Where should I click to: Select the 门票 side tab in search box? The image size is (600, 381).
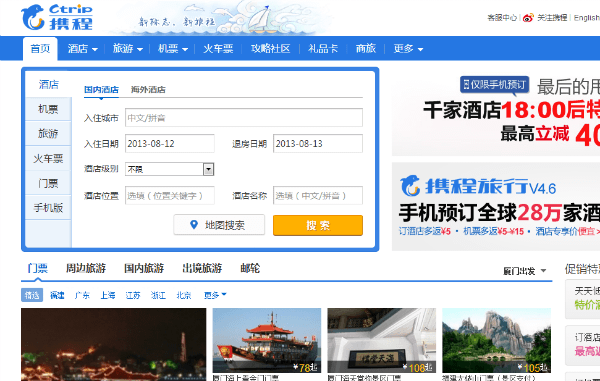pyautogui.click(x=48, y=183)
